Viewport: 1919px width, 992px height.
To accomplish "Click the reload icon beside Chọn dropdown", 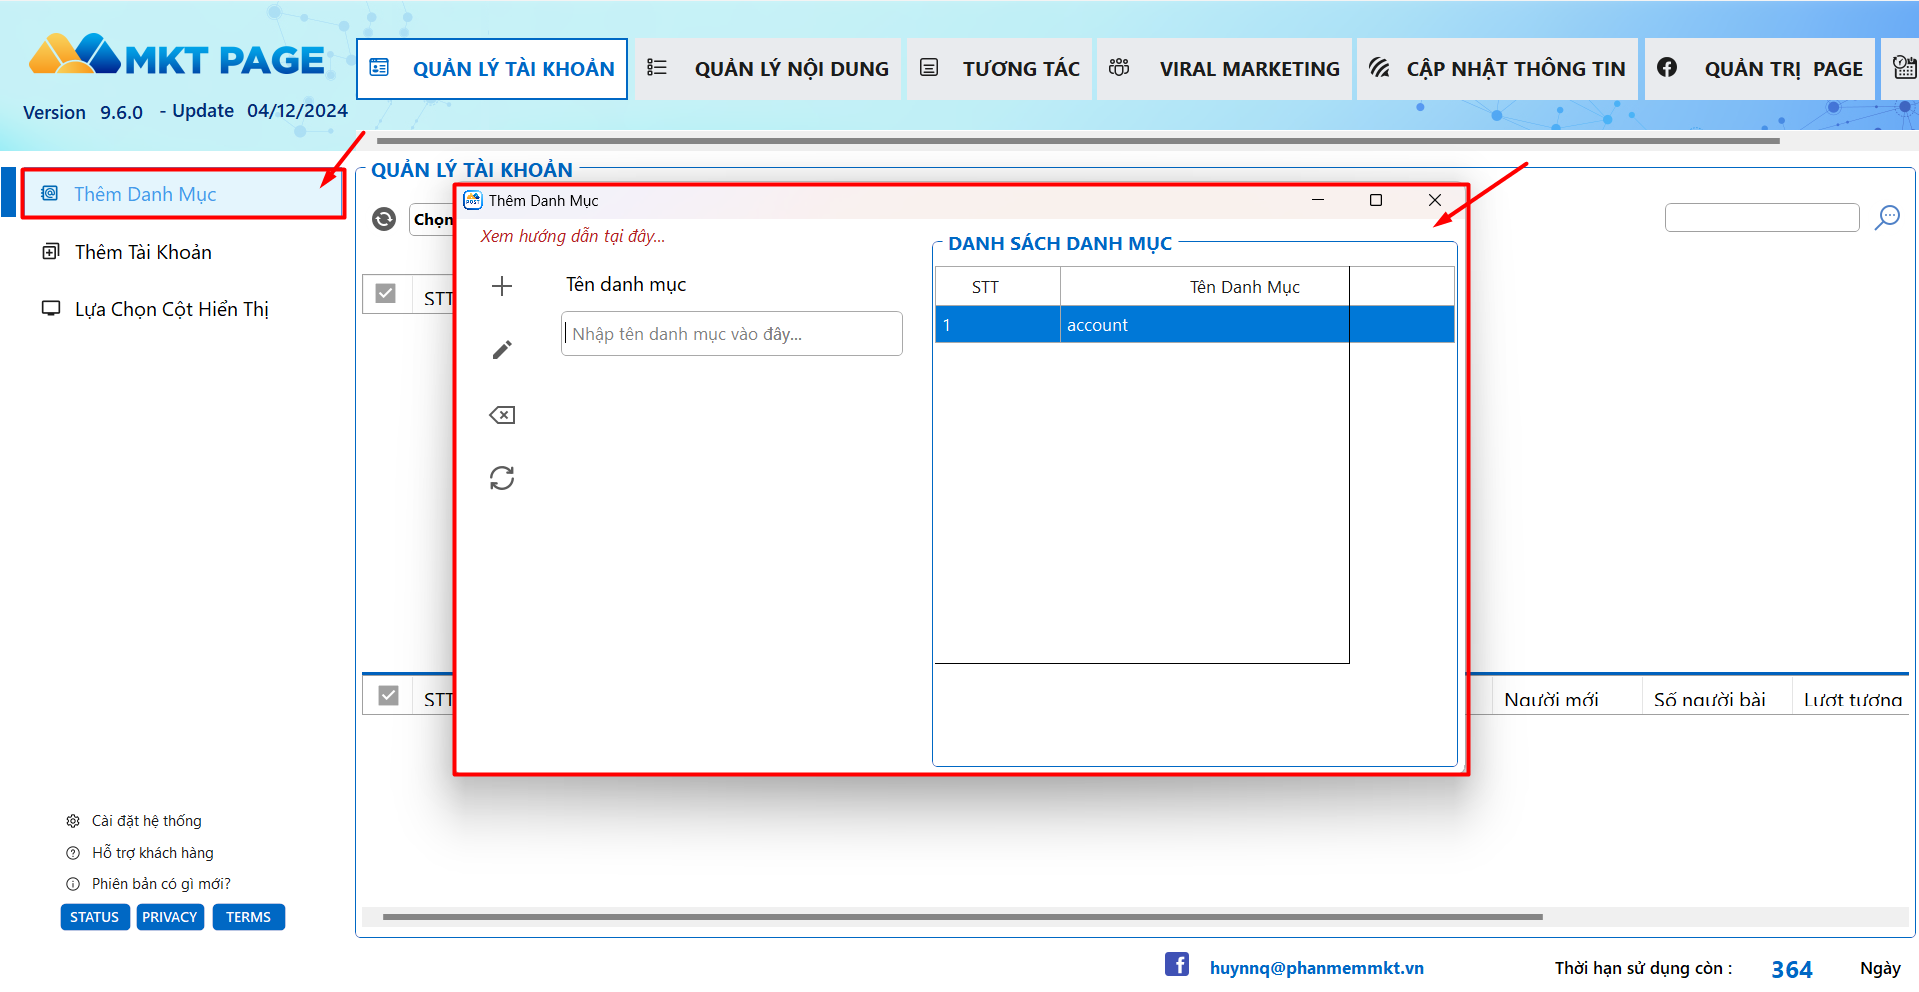I will click(x=384, y=219).
